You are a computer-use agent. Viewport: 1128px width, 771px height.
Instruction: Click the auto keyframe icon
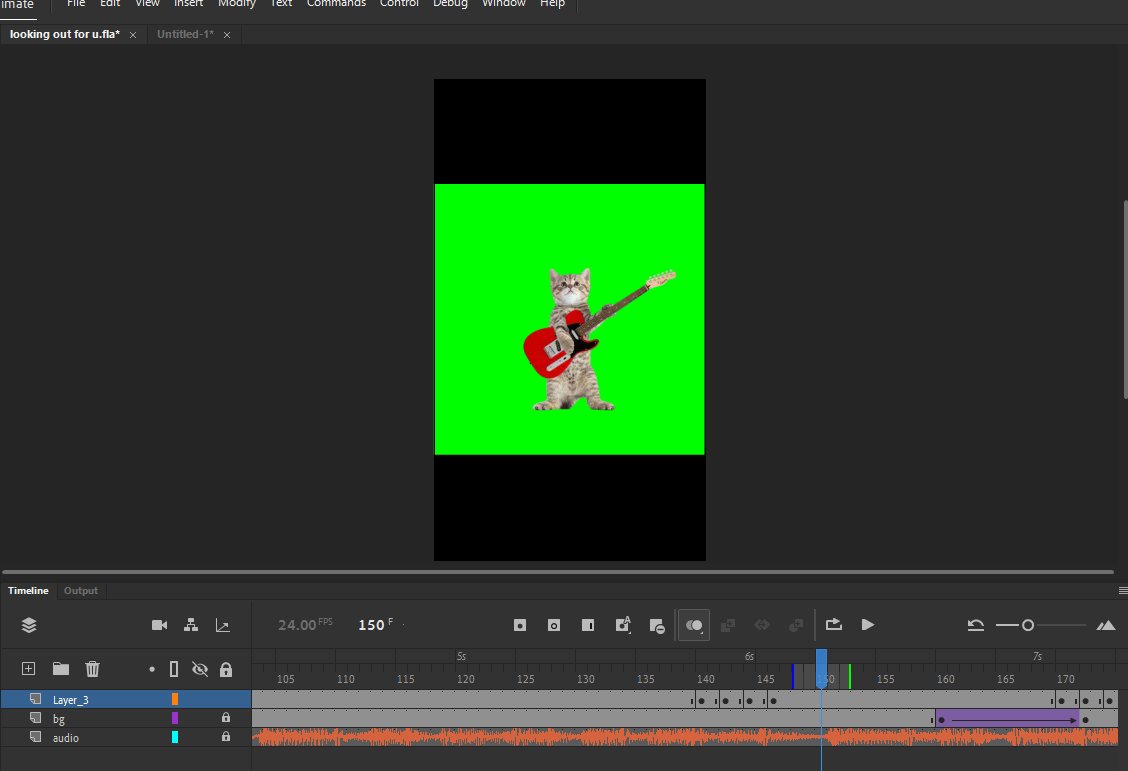click(x=623, y=624)
